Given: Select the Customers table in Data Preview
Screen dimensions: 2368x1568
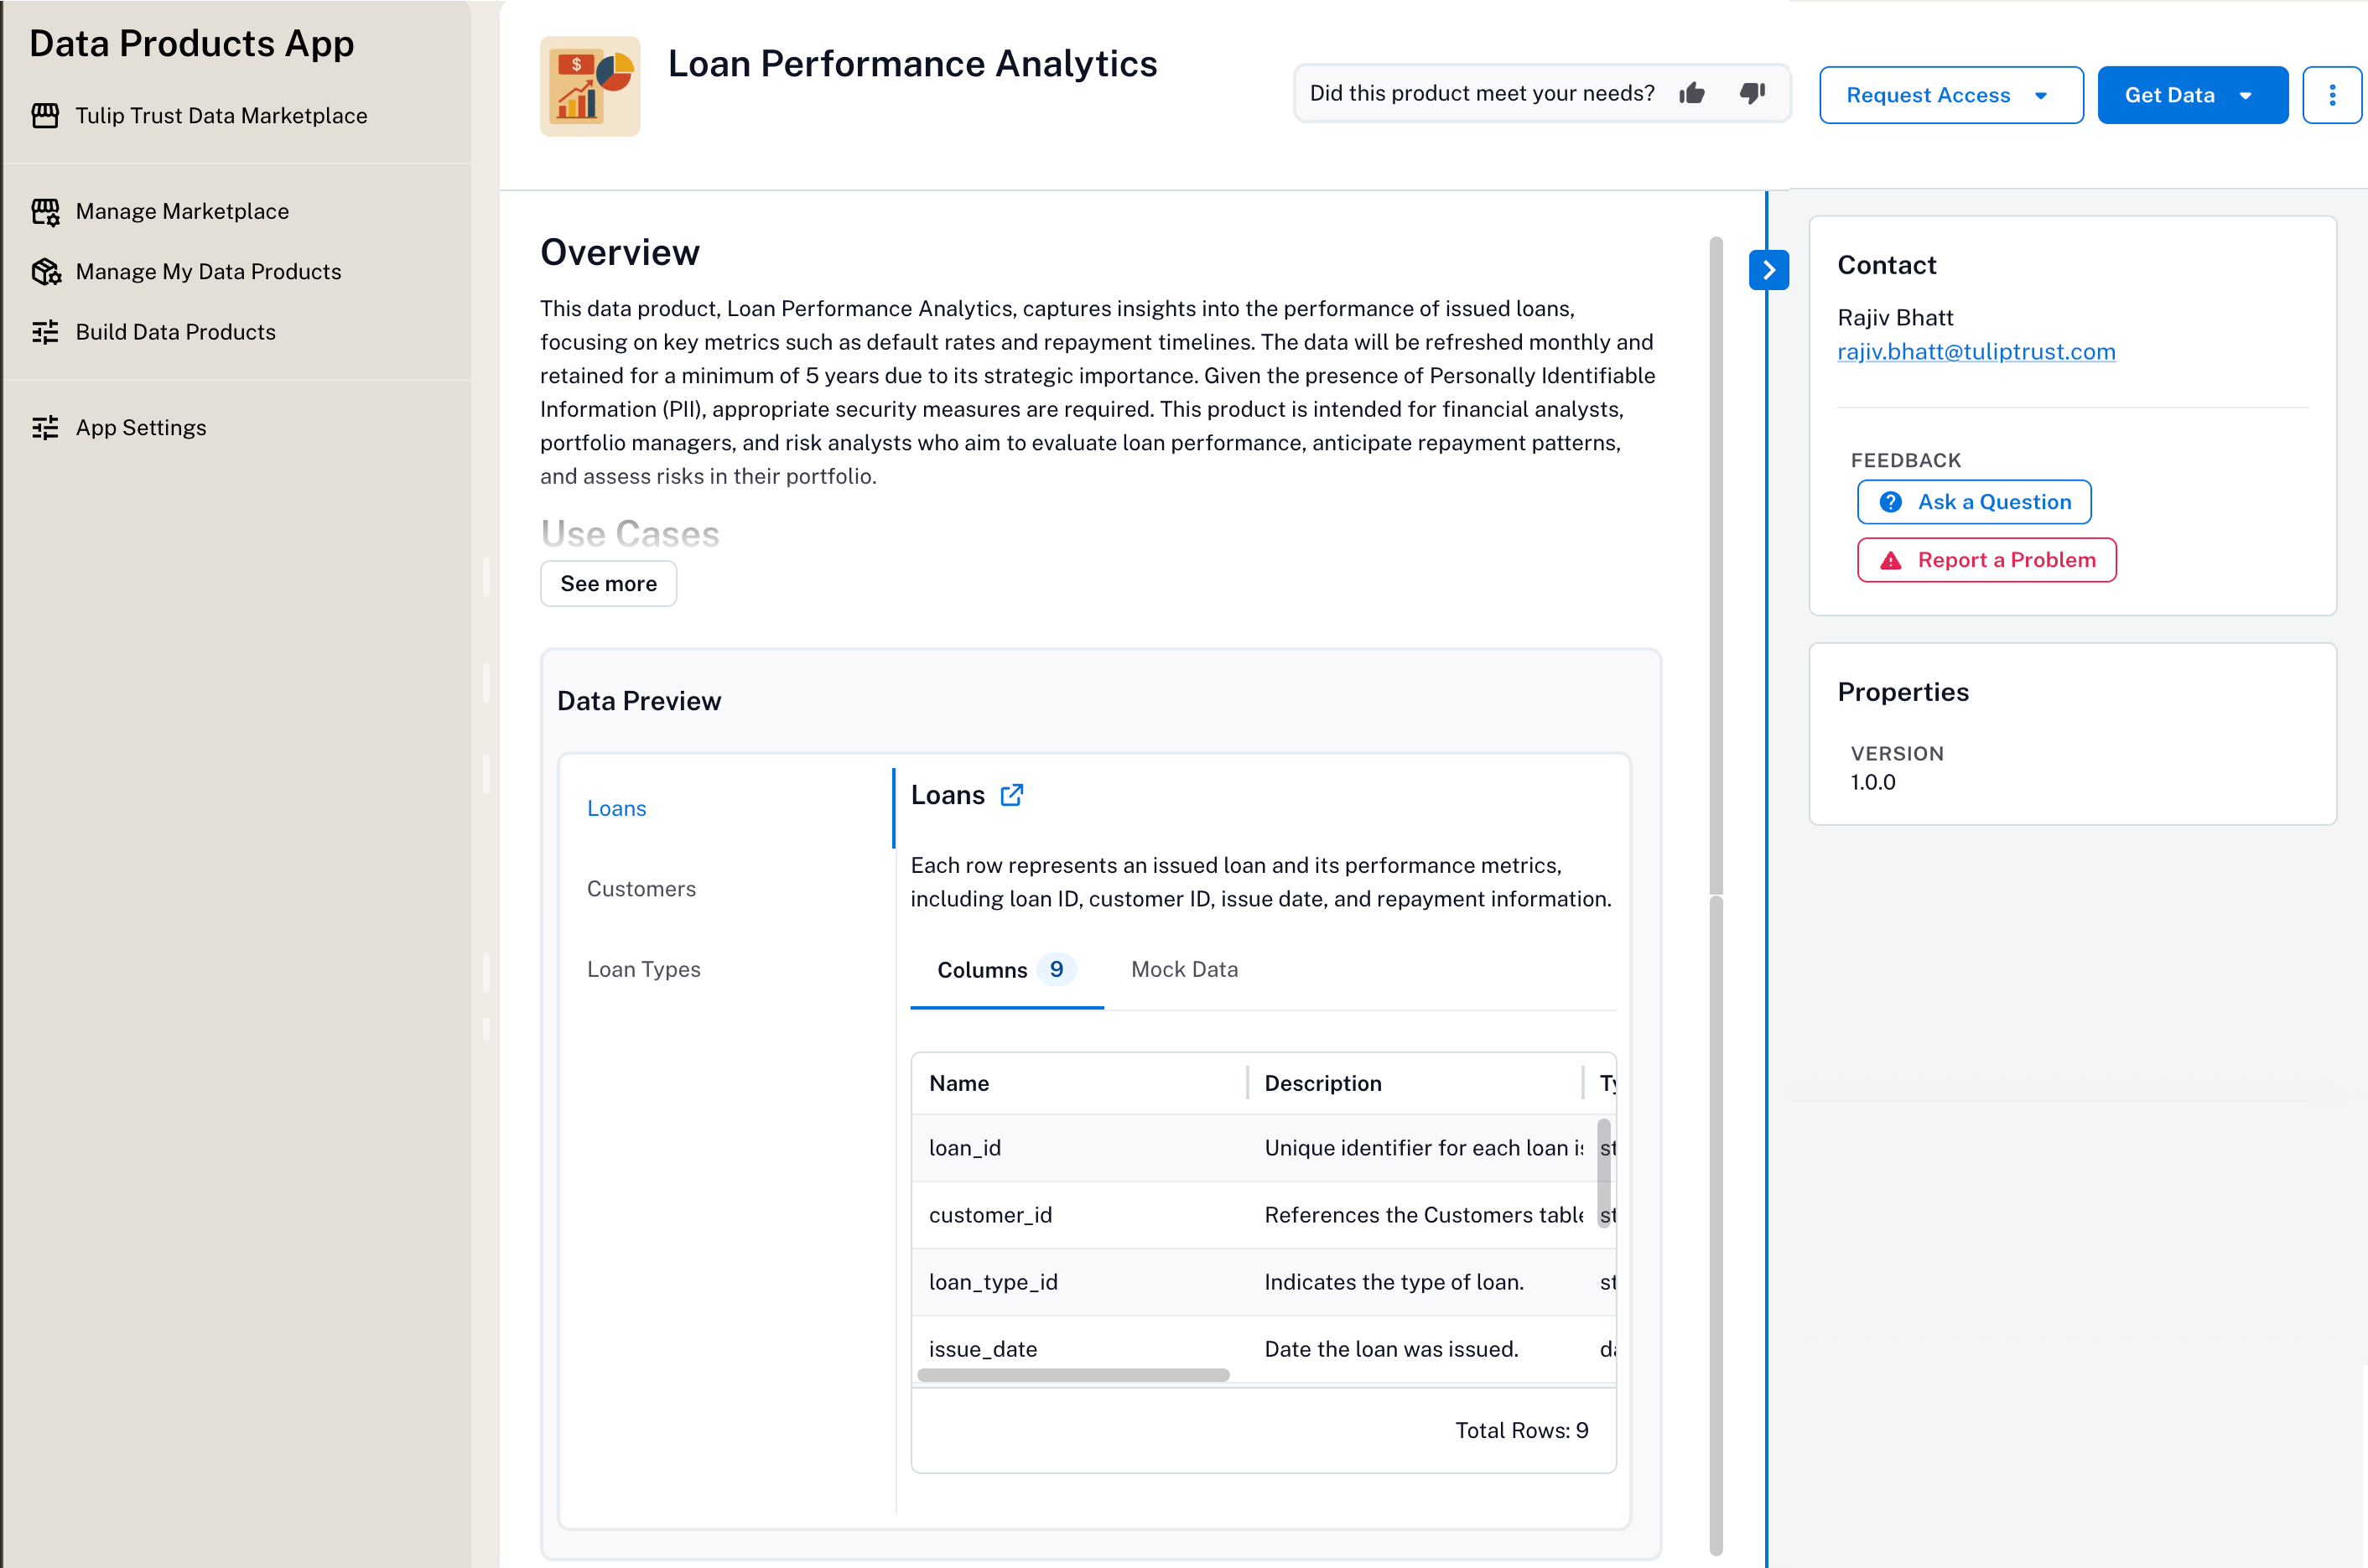Looking at the screenshot, I should click(641, 889).
